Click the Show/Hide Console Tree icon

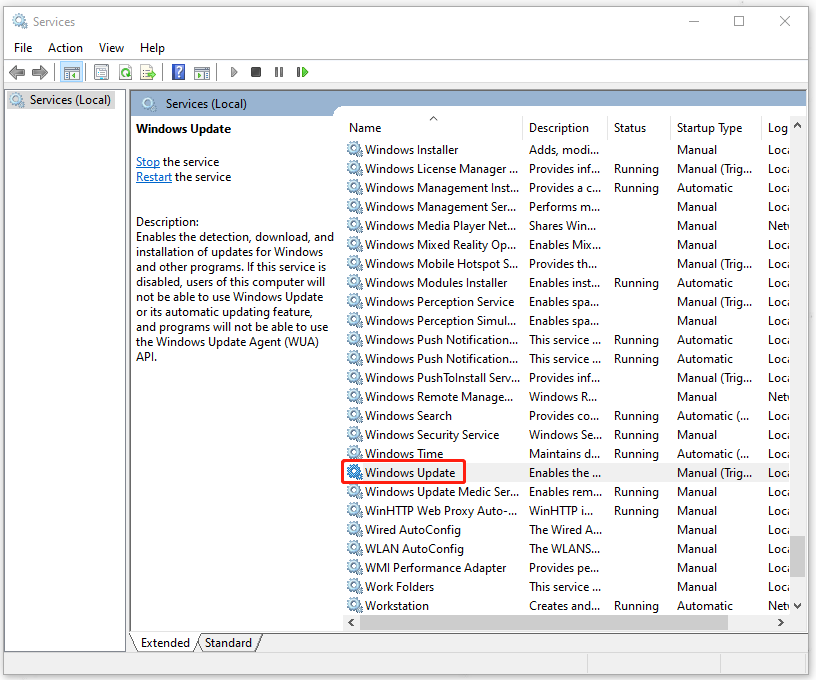coord(71,72)
